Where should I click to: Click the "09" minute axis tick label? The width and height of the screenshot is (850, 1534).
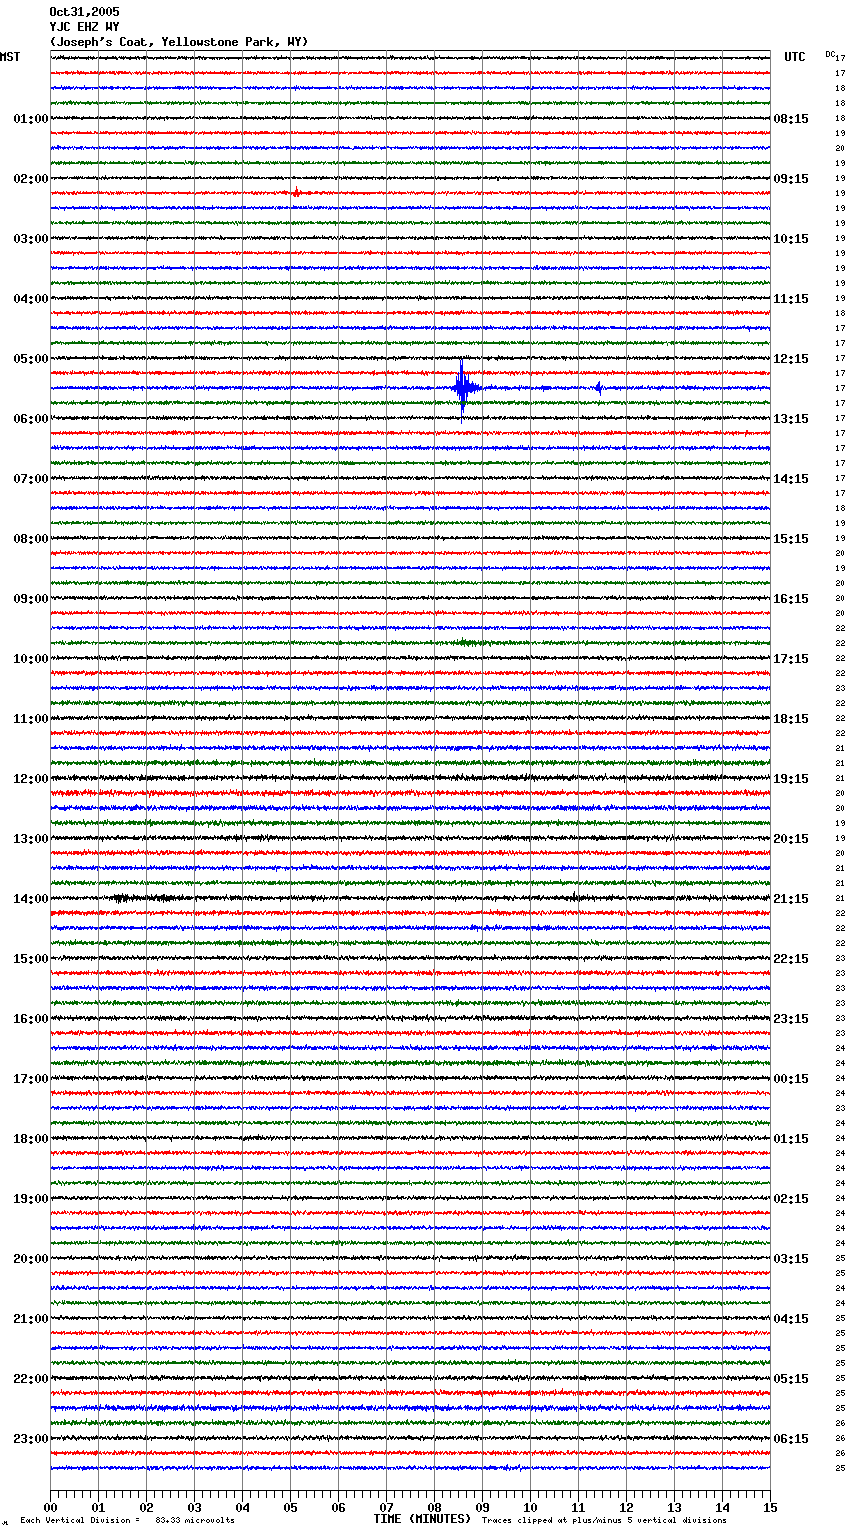pos(483,1508)
